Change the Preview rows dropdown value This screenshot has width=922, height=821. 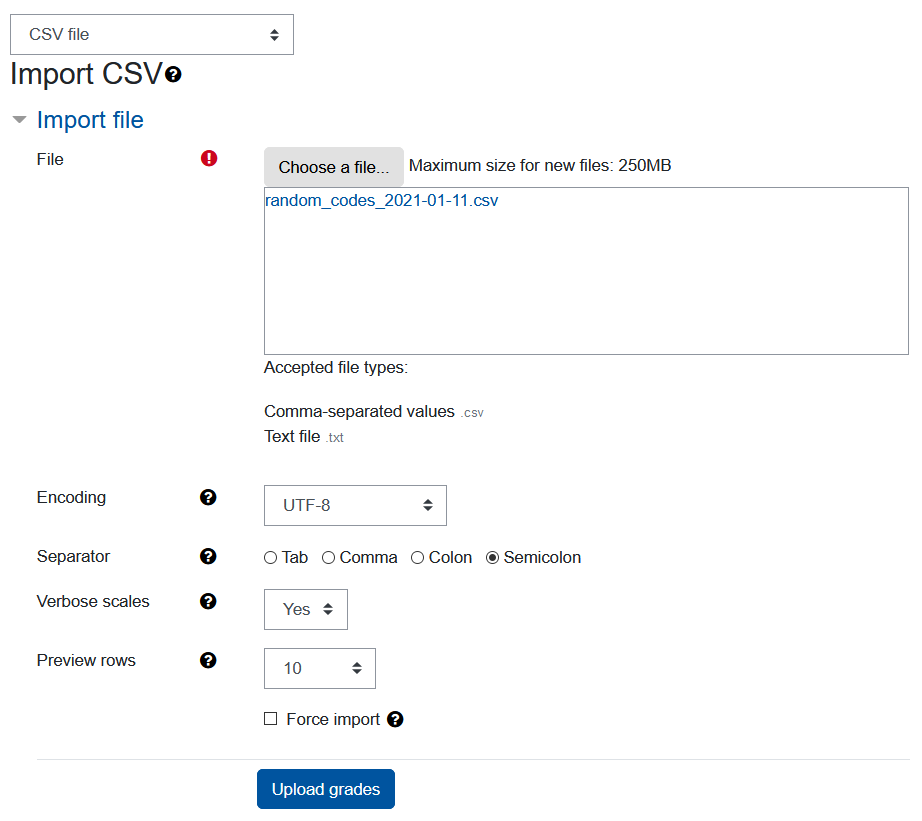coord(319,668)
